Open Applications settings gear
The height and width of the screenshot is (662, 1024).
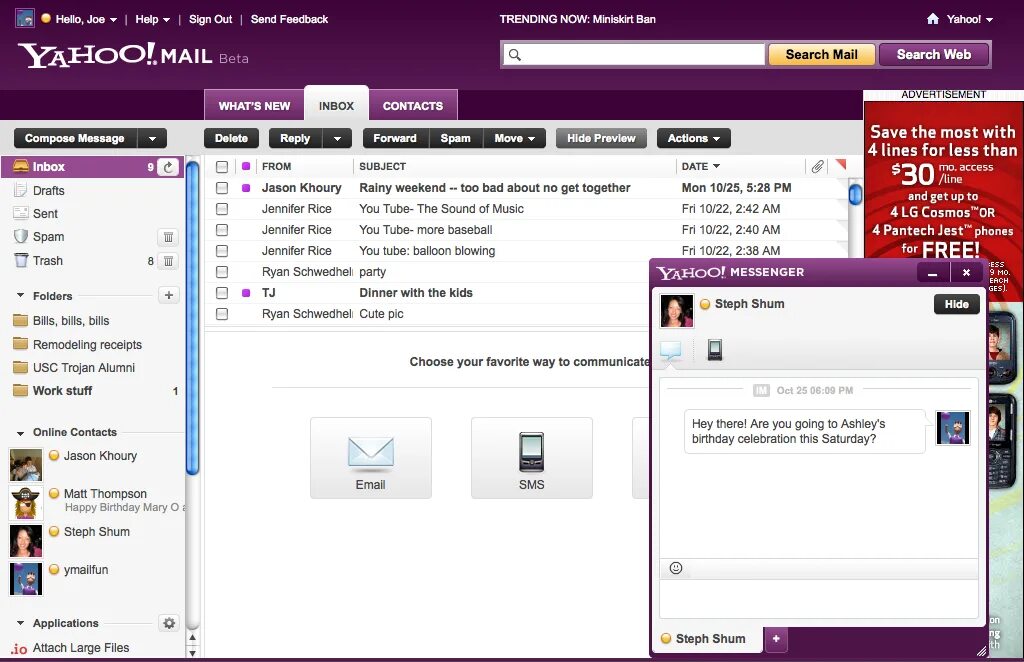click(168, 623)
